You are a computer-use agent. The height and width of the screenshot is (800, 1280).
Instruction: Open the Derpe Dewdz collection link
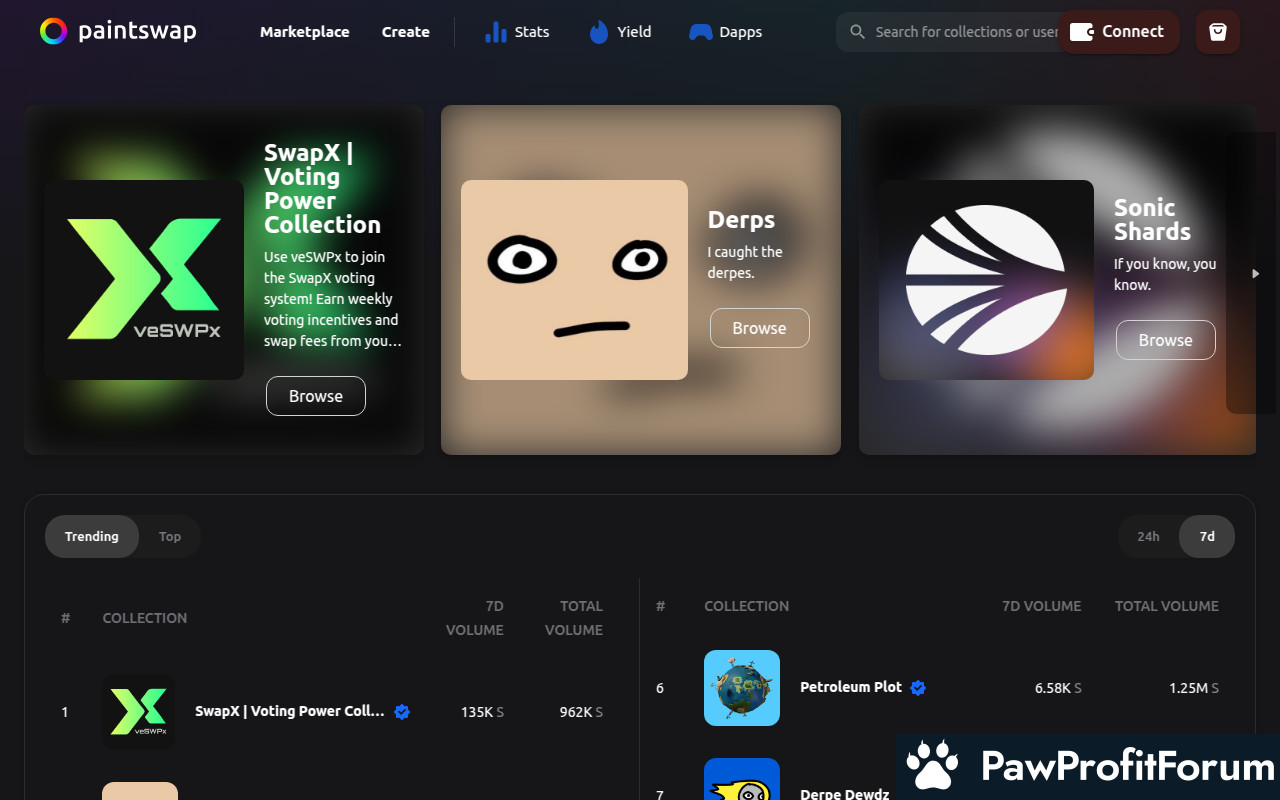tap(845, 794)
